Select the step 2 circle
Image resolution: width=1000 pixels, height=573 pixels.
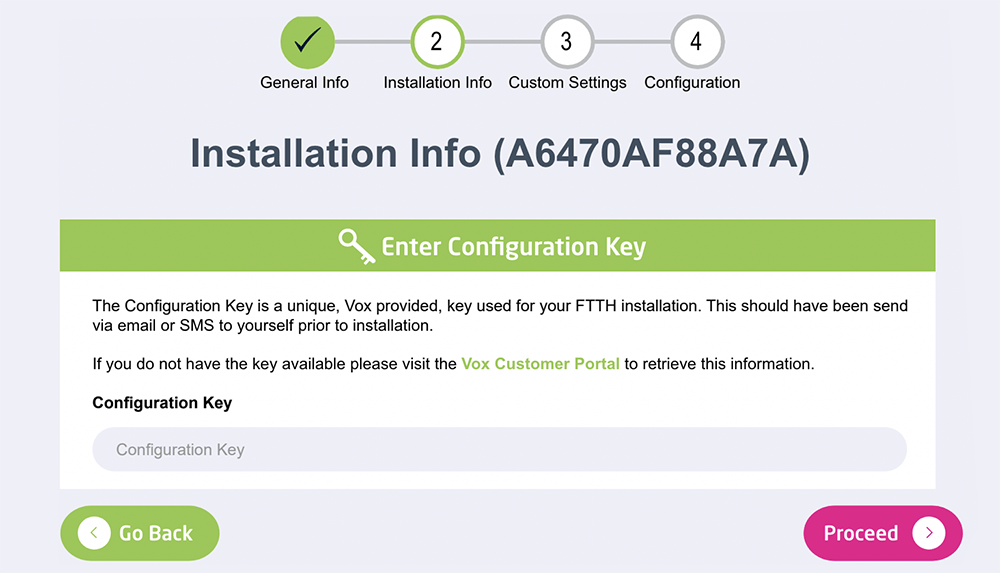pos(437,41)
